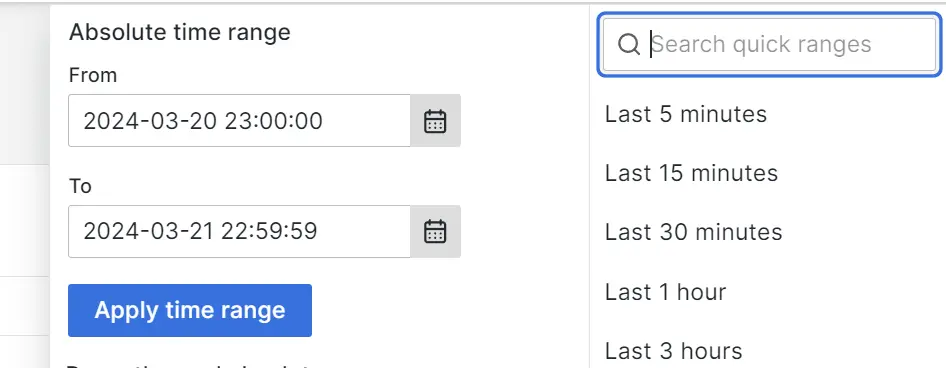Click the From label above first field
Image resolution: width=946 pixels, height=368 pixels.
[x=93, y=75]
